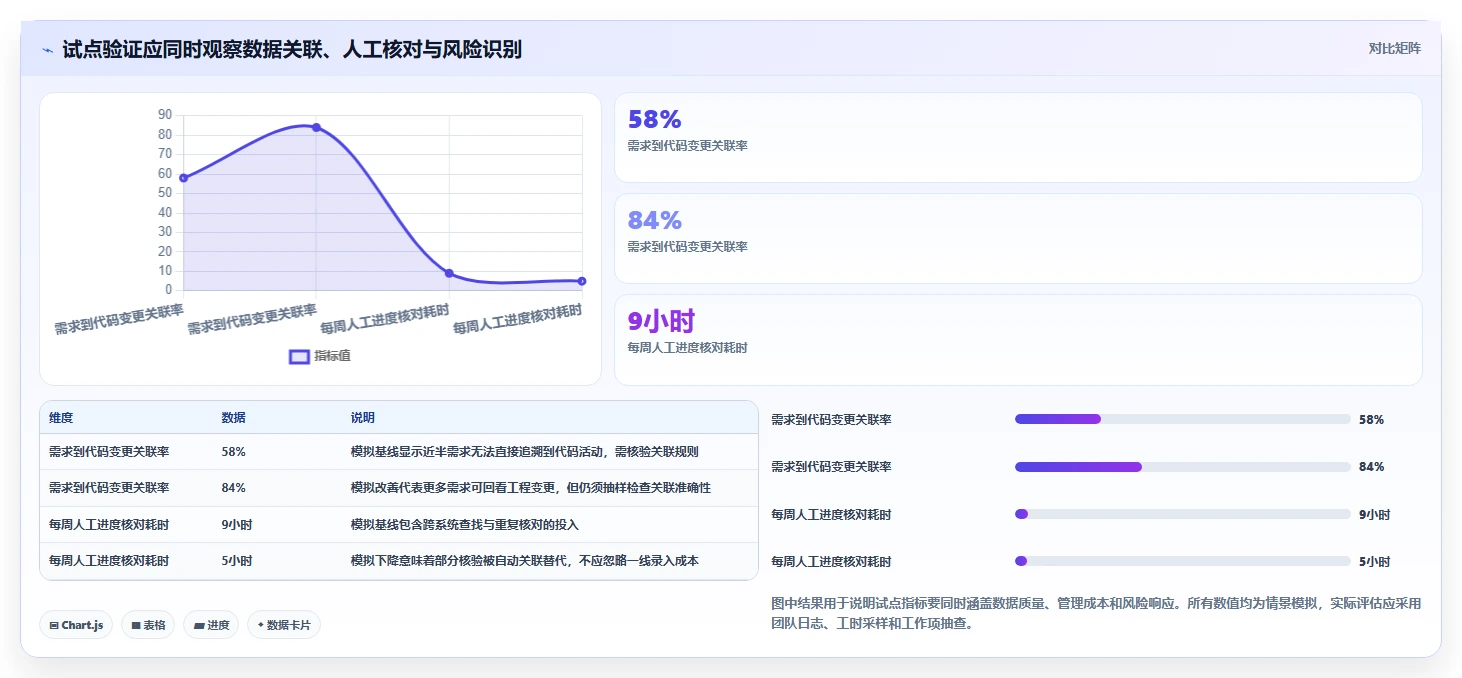This screenshot has height=678, width=1462.
Task: Click the 数据 table column header
Action: (x=233, y=418)
